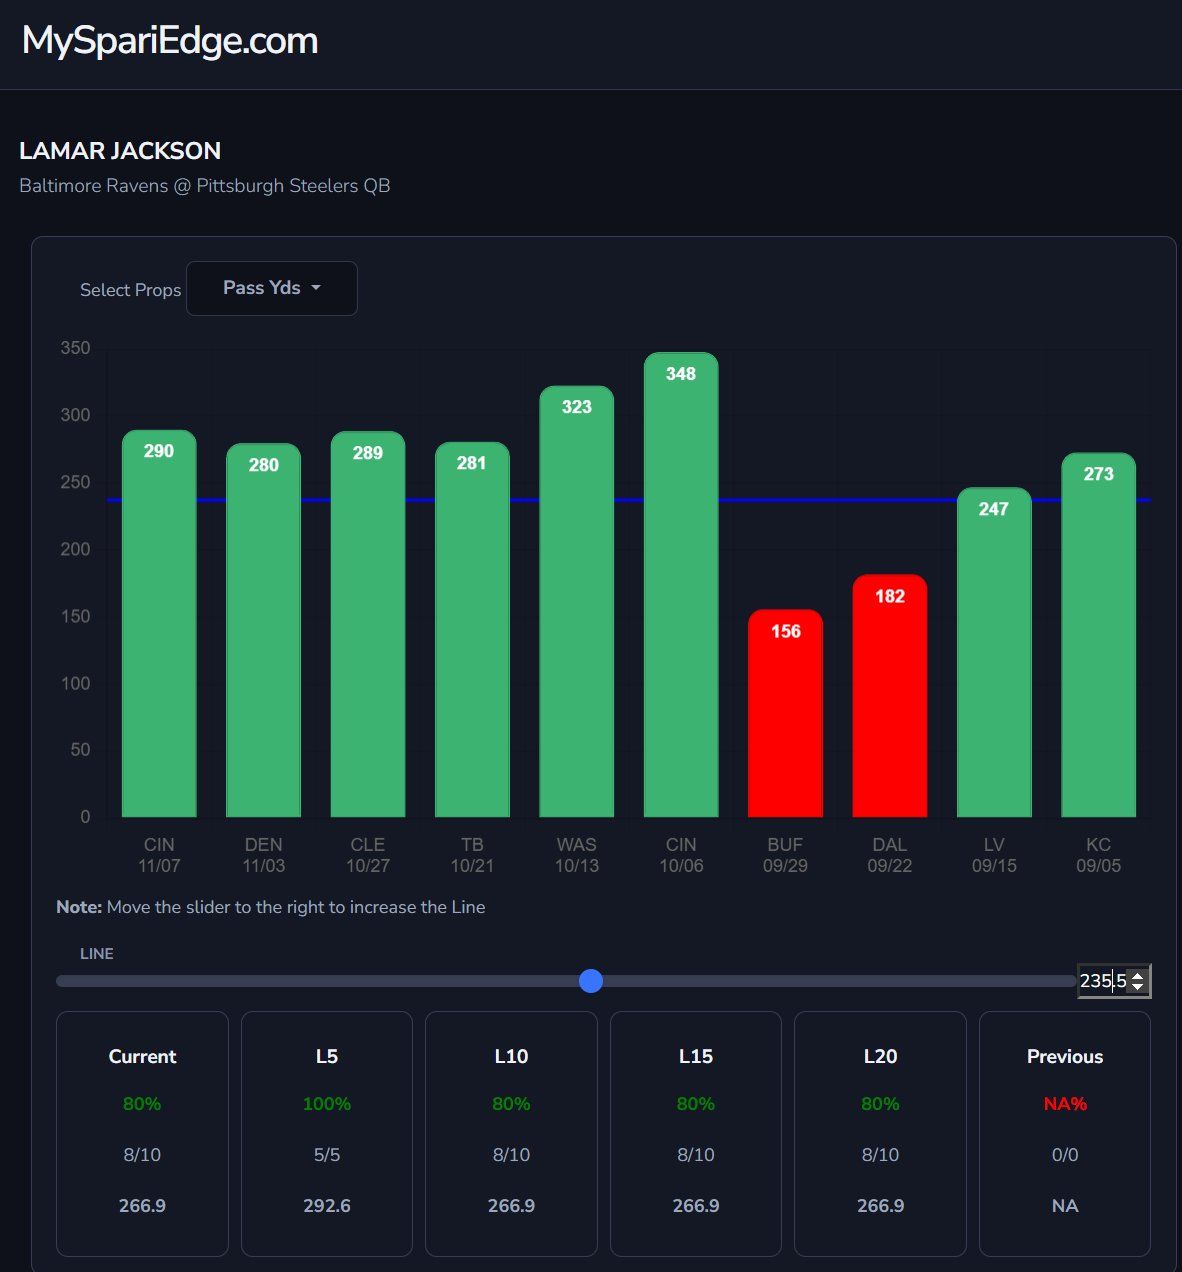Image resolution: width=1182 pixels, height=1272 pixels.
Task: Click the LINE slider handle
Action: (x=591, y=981)
